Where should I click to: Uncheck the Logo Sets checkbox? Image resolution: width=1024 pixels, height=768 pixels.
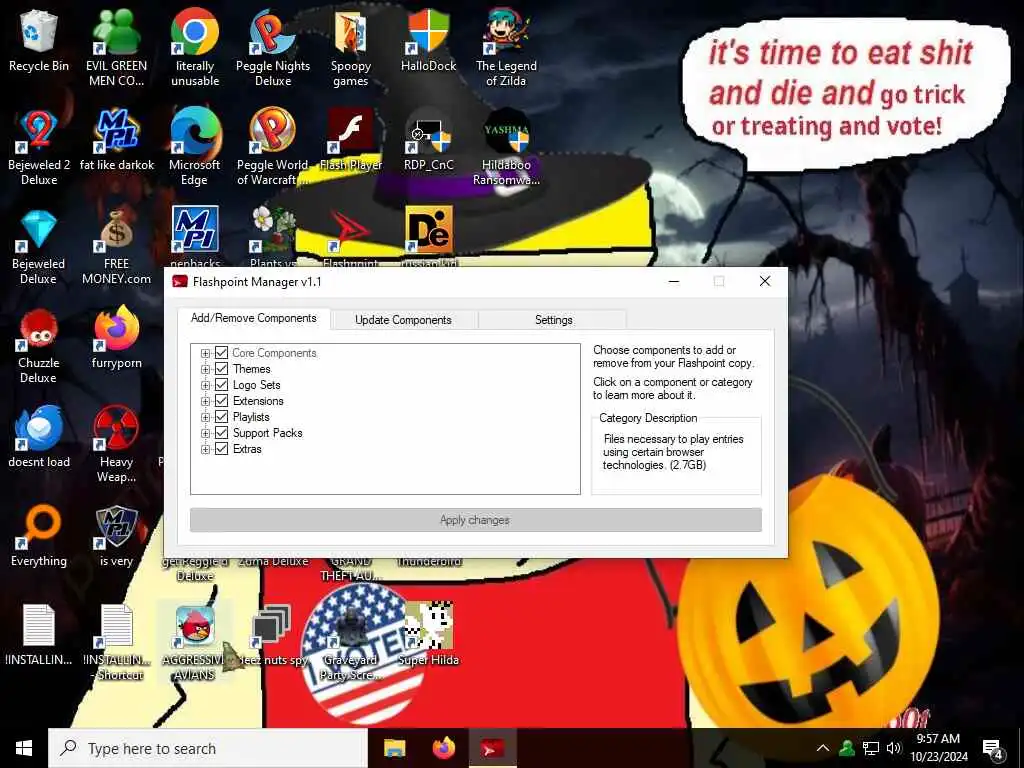[x=221, y=385]
